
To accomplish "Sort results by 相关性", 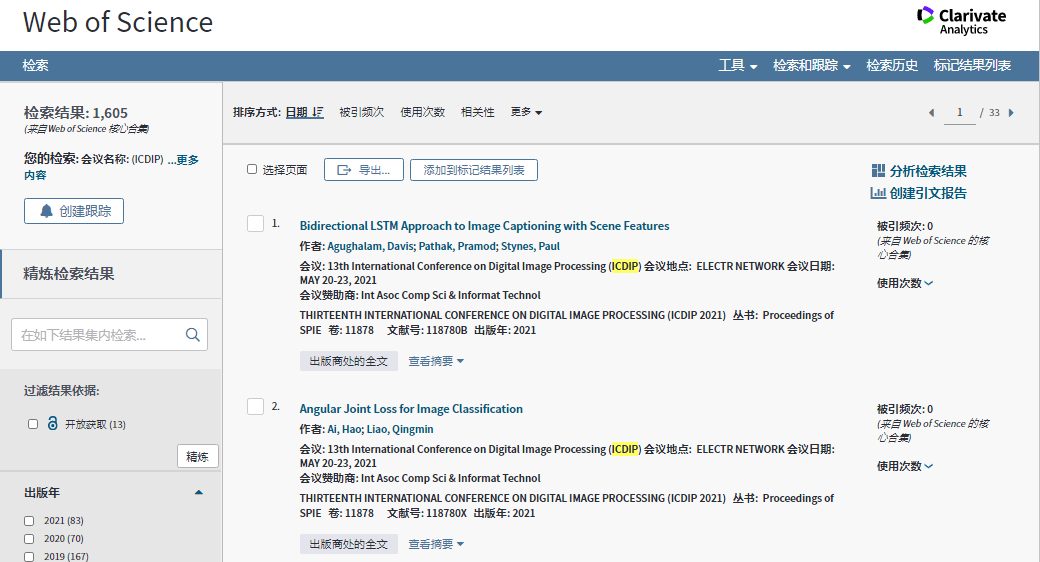I will click(478, 112).
